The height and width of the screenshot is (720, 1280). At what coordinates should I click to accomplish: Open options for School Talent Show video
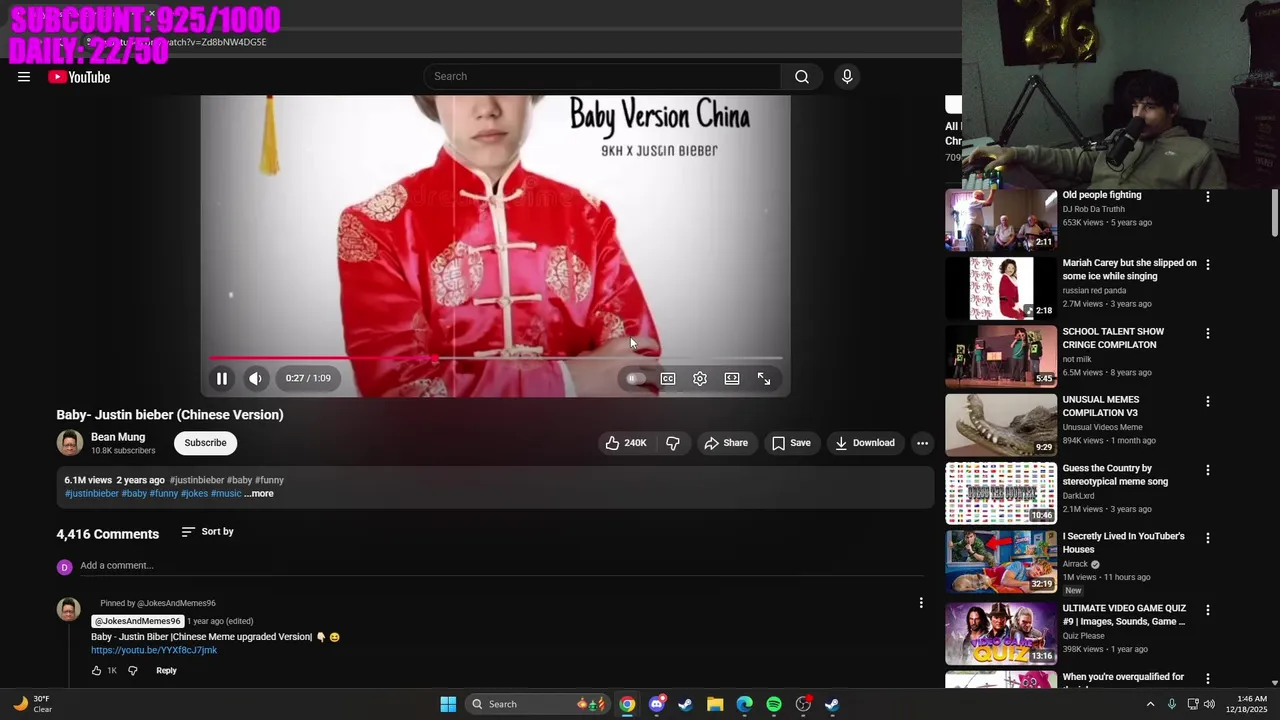[x=1207, y=333]
